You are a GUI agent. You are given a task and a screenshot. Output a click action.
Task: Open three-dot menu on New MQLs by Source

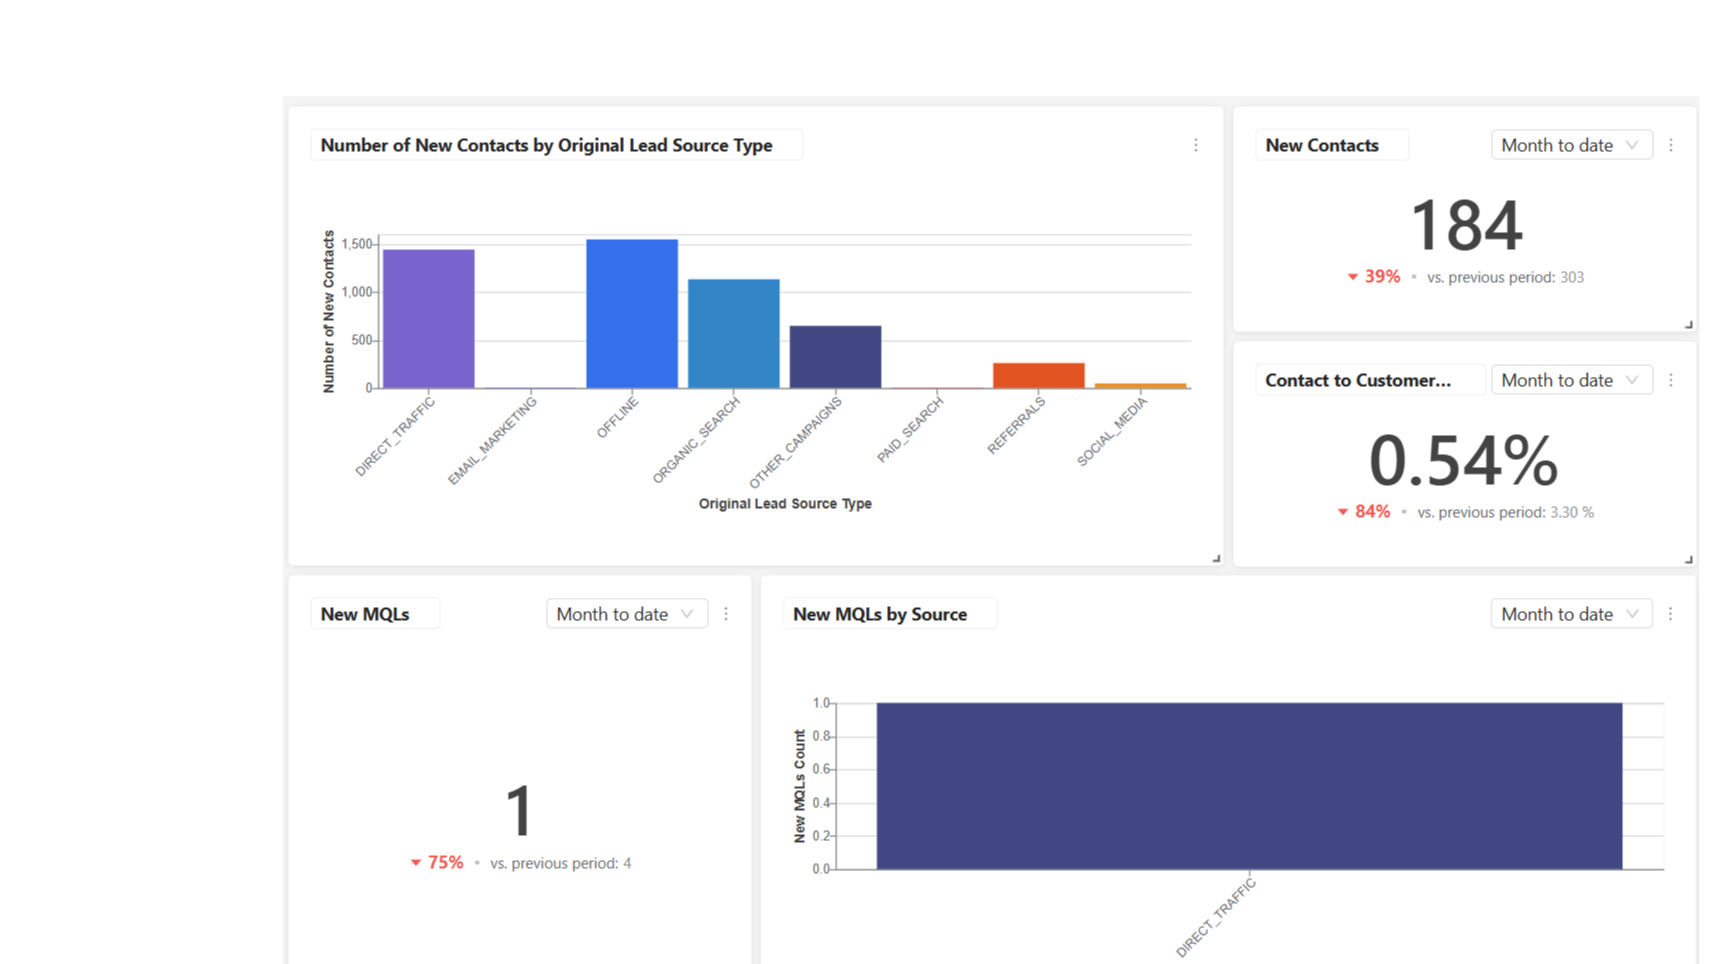pyautogui.click(x=1670, y=614)
